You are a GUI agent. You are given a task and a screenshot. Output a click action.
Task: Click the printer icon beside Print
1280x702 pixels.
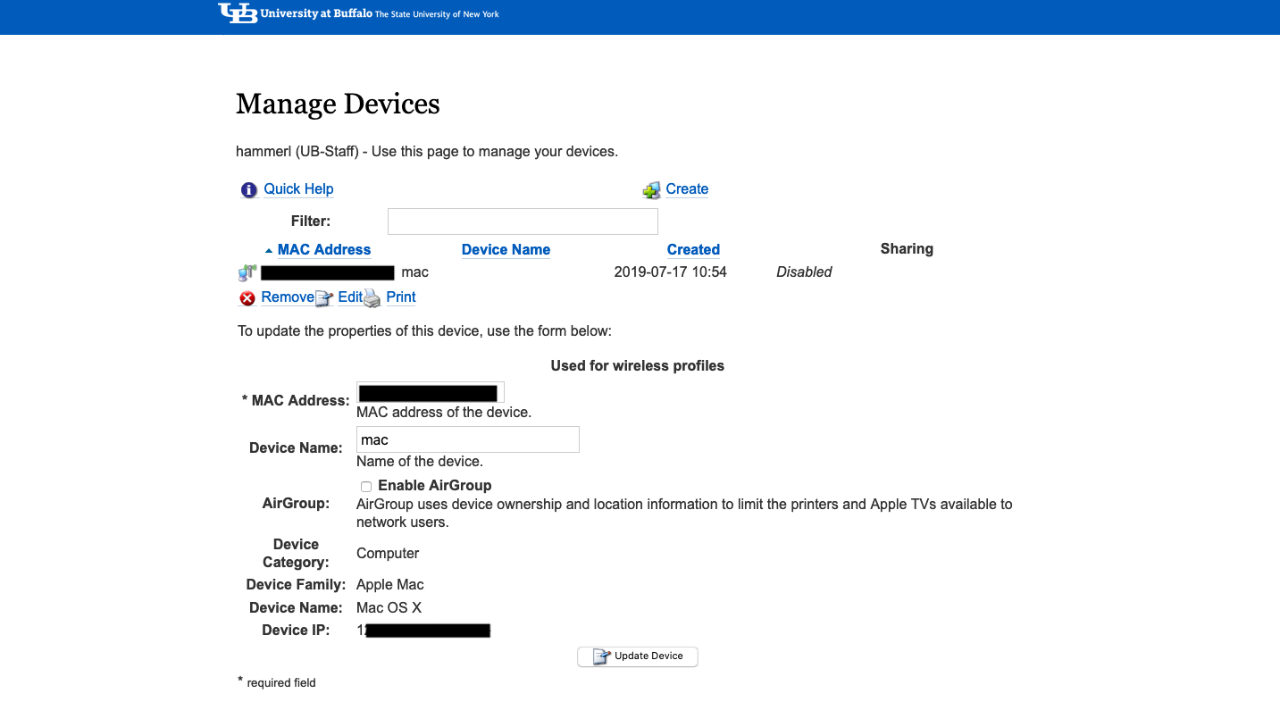point(372,298)
